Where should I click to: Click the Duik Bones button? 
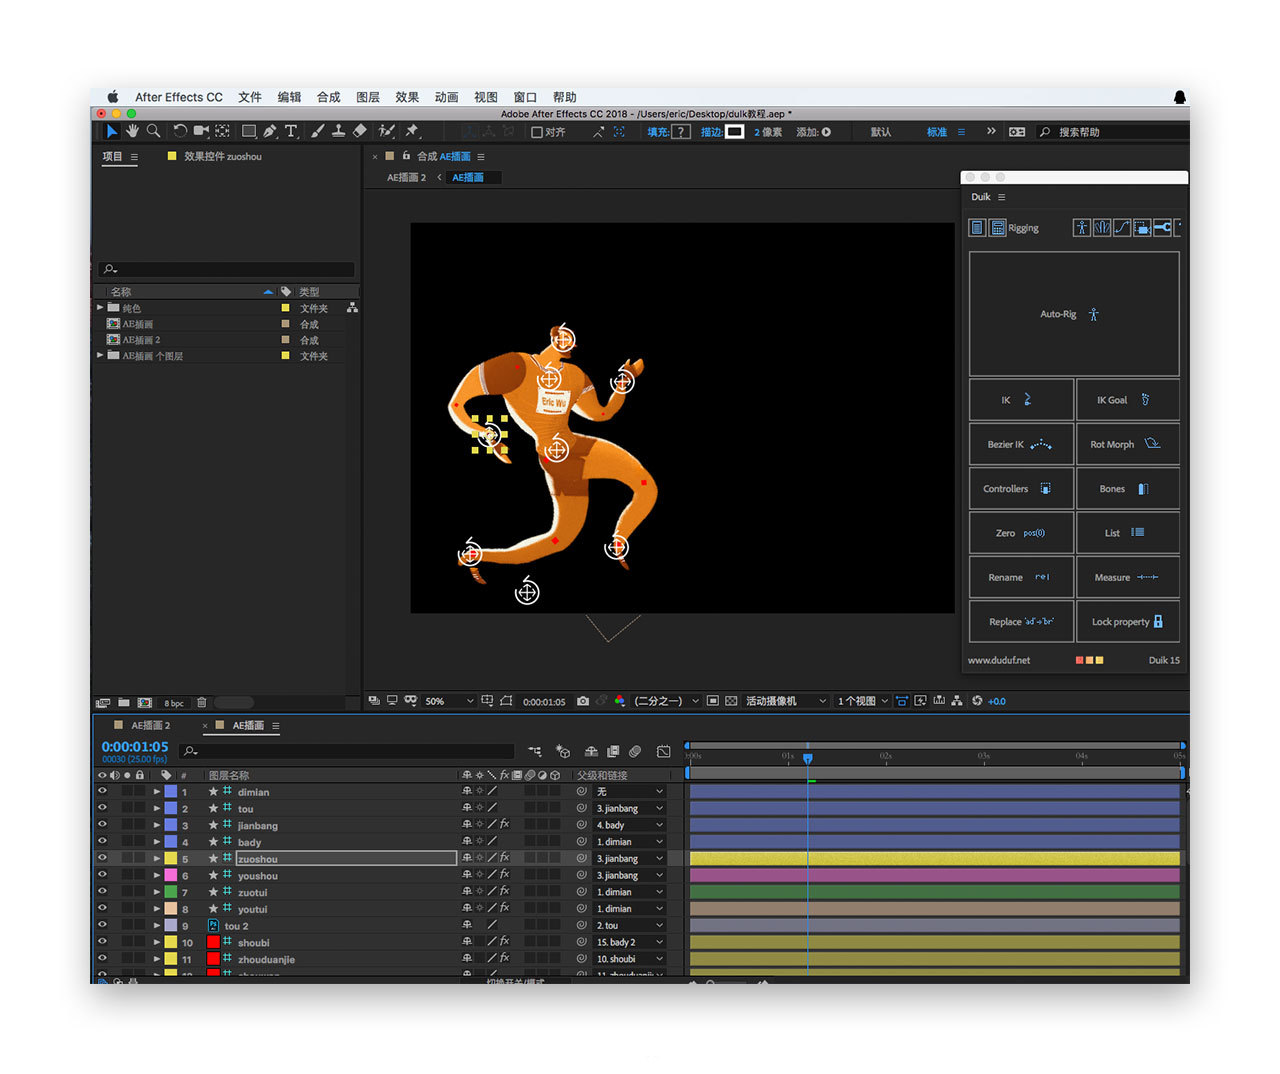coord(1128,489)
